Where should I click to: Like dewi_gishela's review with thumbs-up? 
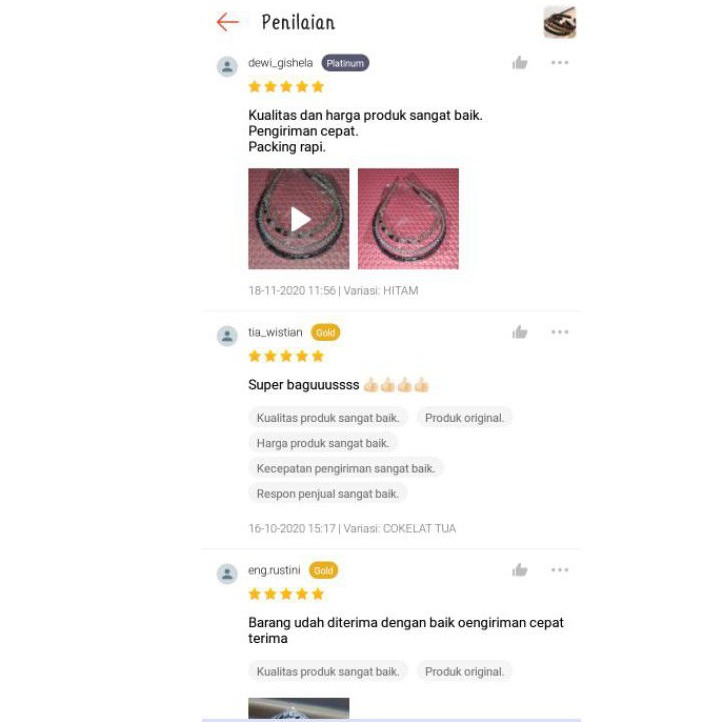tap(519, 63)
